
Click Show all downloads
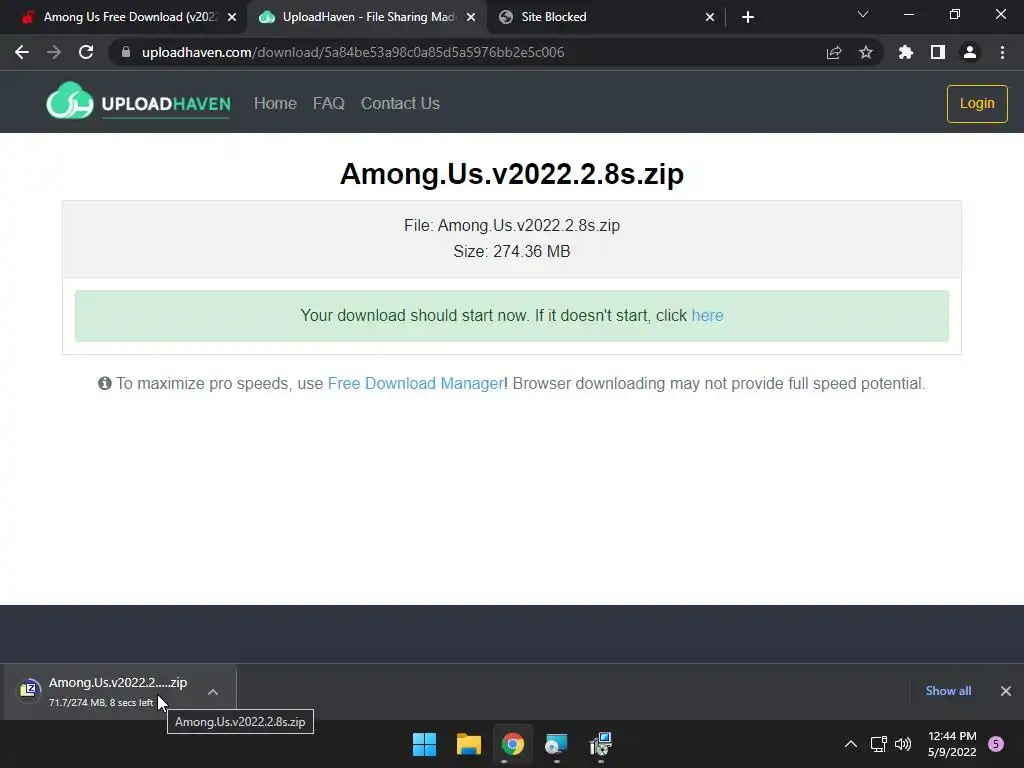[x=948, y=691]
